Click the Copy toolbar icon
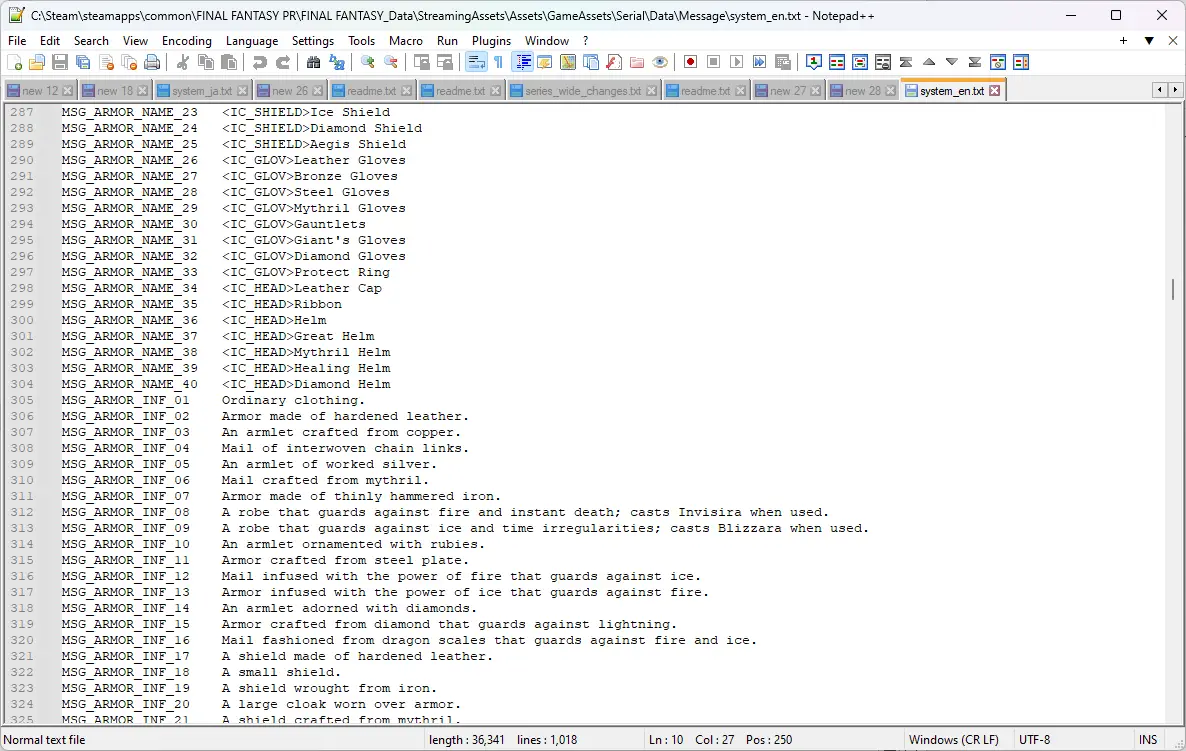The width and height of the screenshot is (1186, 751). point(205,63)
